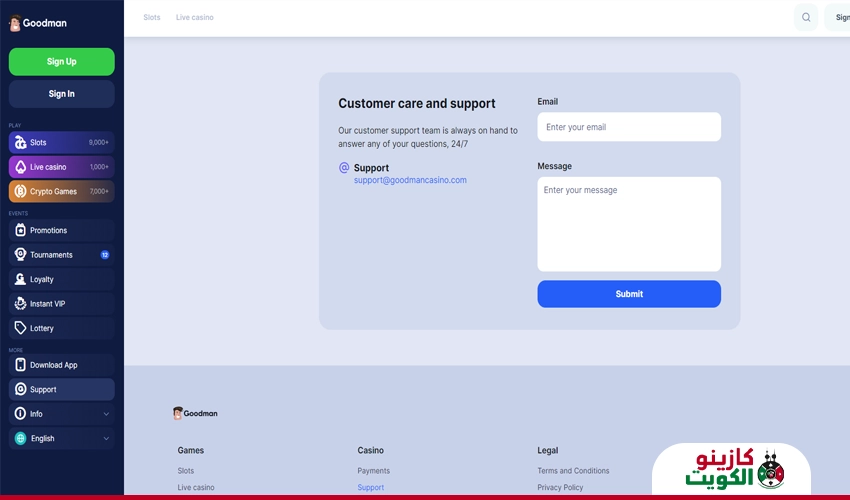850x500 pixels.
Task: Click the Loyalty sidebar icon
Action: click(20, 279)
